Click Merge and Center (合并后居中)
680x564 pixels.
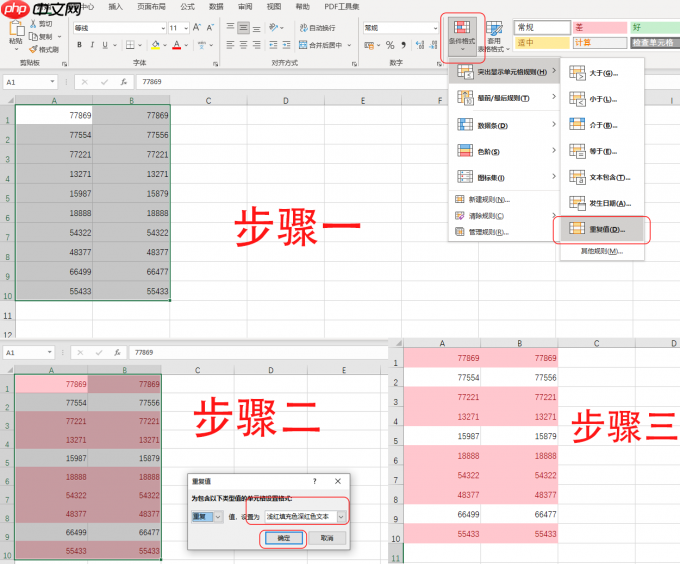point(321,45)
